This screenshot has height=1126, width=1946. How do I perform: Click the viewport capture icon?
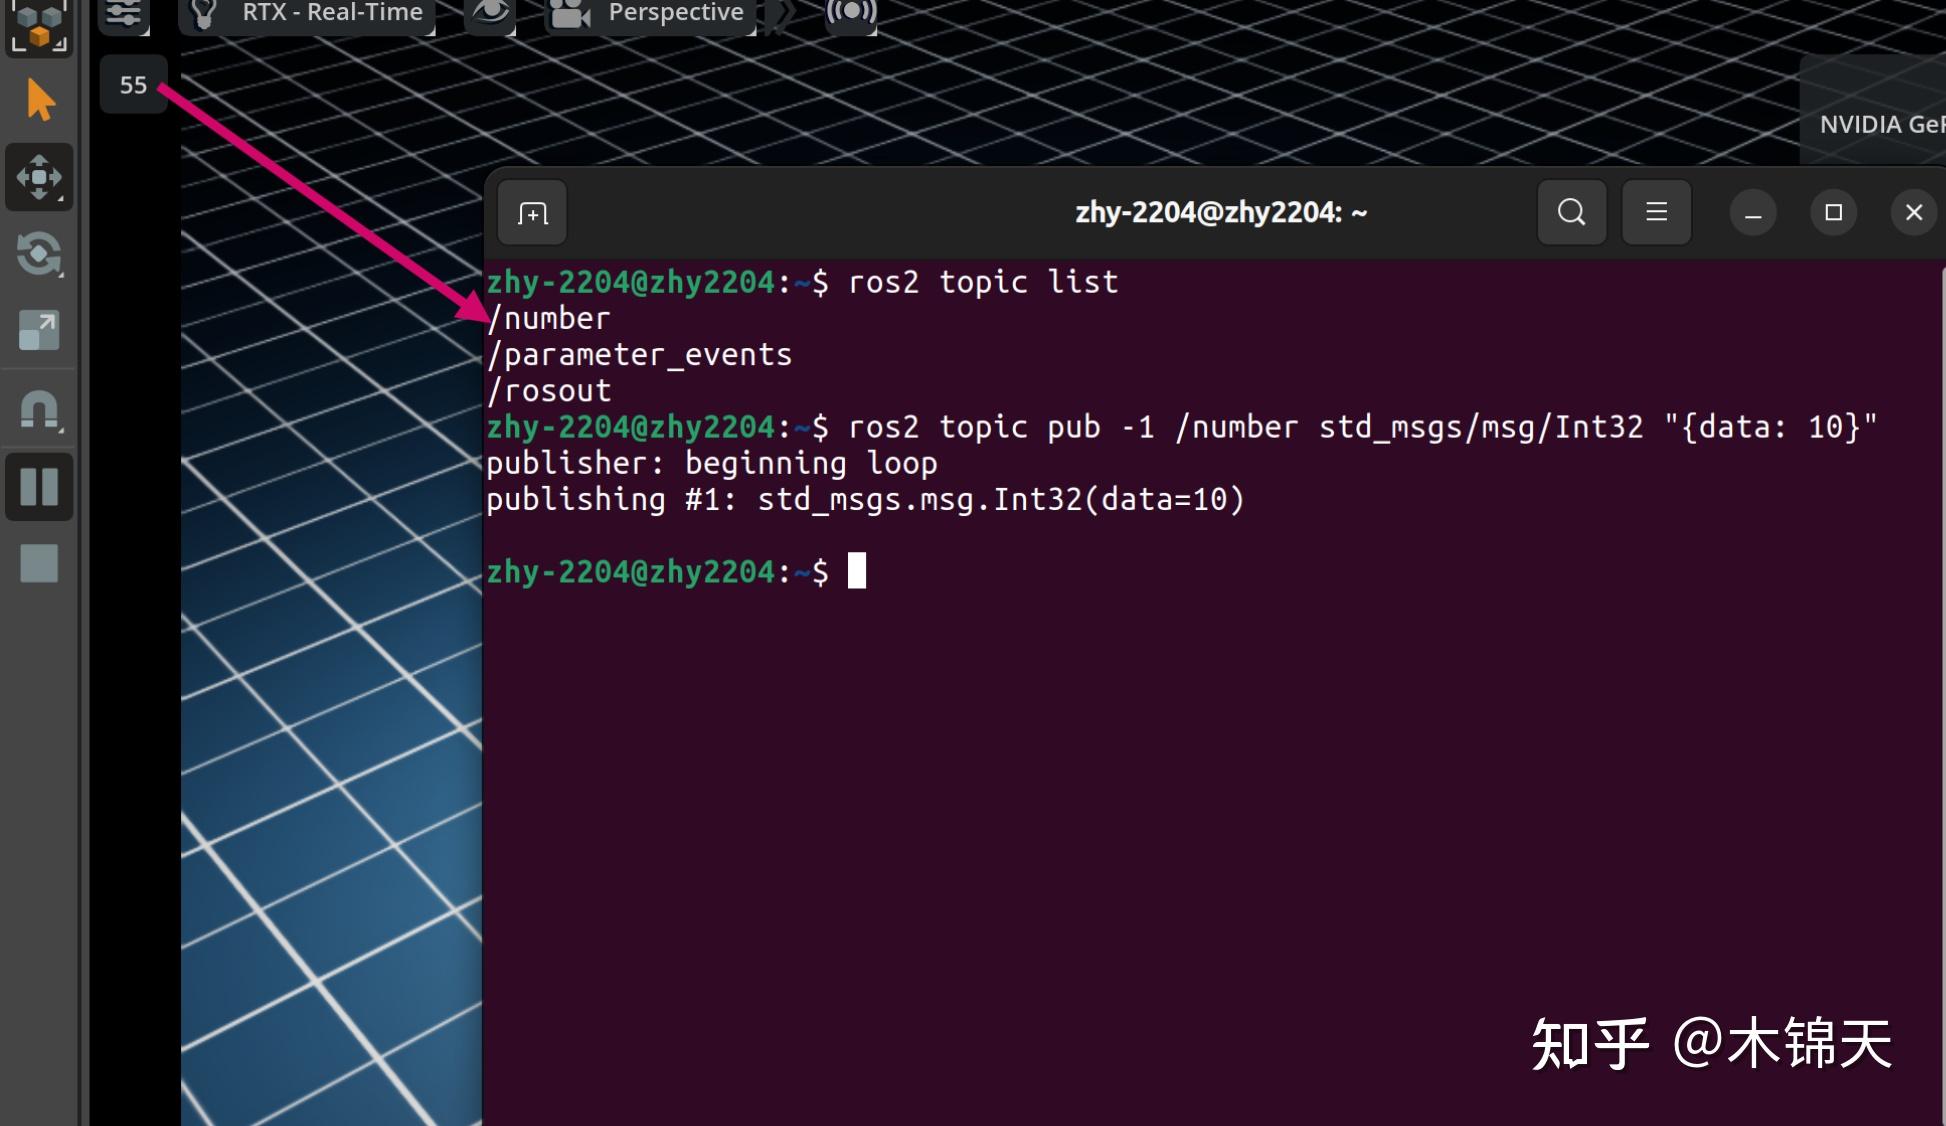pos(850,13)
